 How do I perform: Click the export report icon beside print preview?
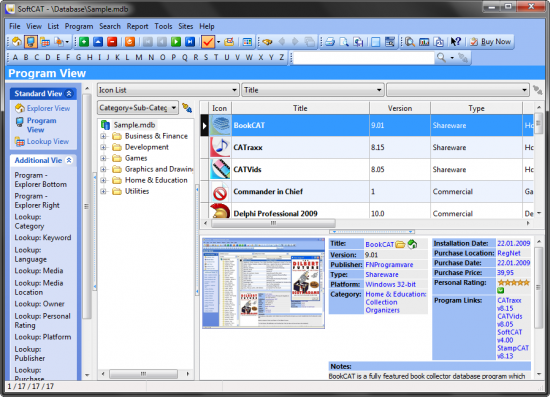pos(358,42)
